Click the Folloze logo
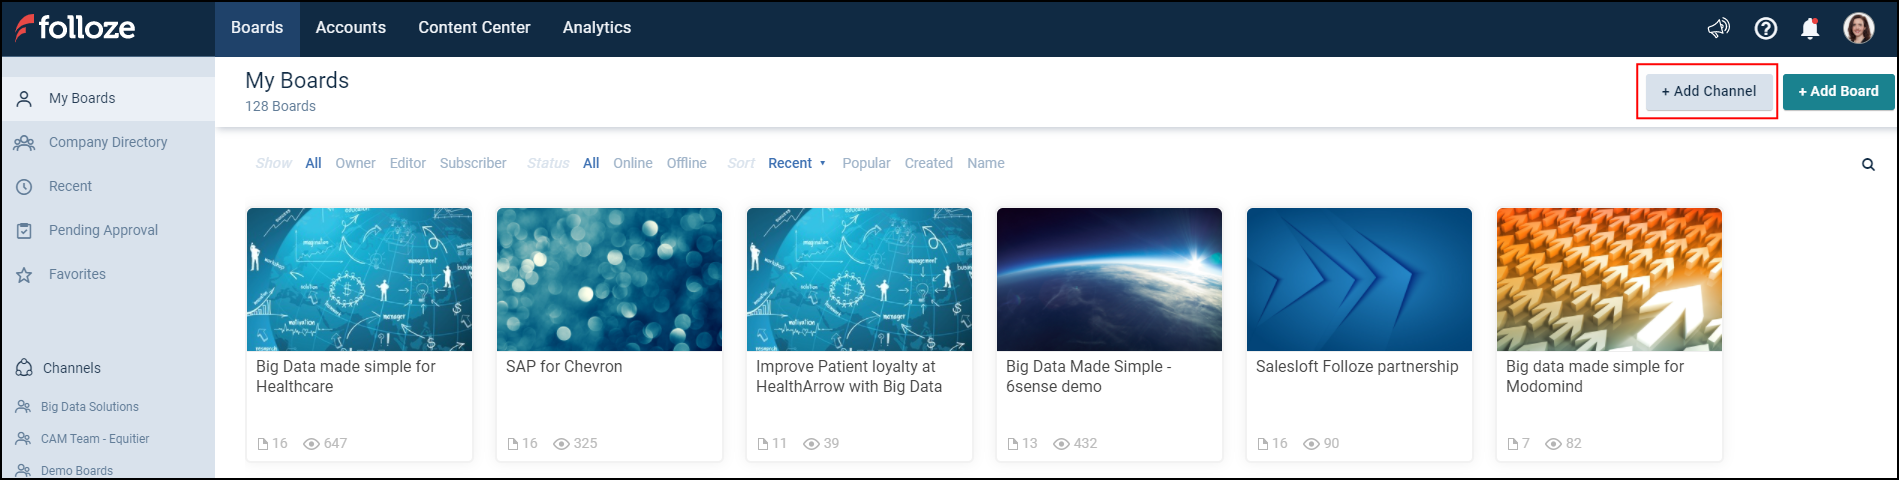Screen dimensions: 1899x480 click(76, 28)
